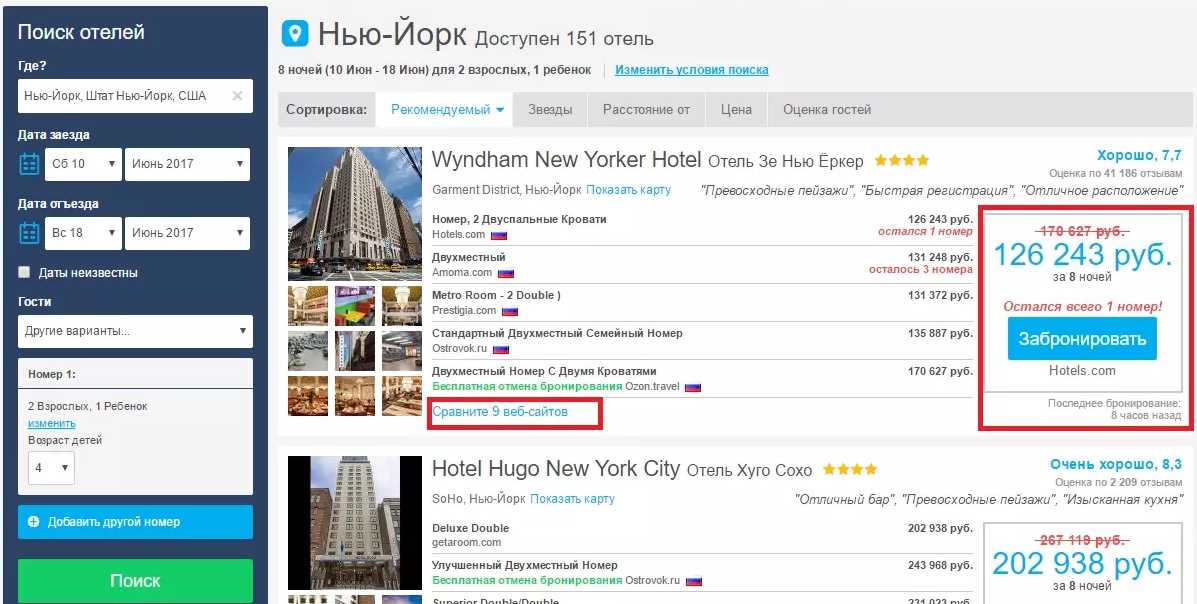Toggle the Даты неизвестны checkbox

pos(24,273)
